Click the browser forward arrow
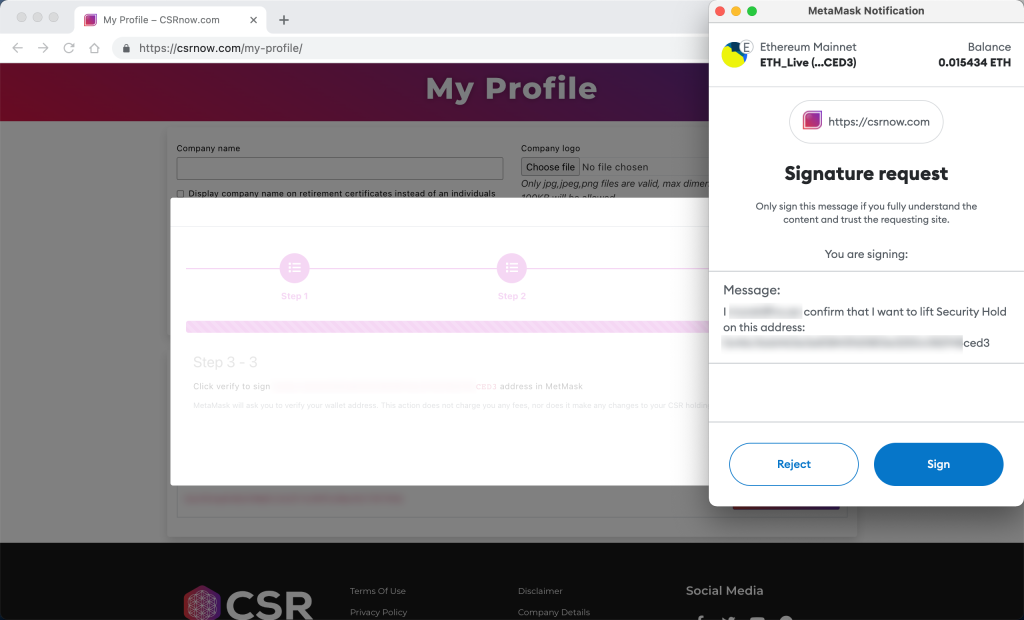The image size is (1024, 620). (43, 48)
